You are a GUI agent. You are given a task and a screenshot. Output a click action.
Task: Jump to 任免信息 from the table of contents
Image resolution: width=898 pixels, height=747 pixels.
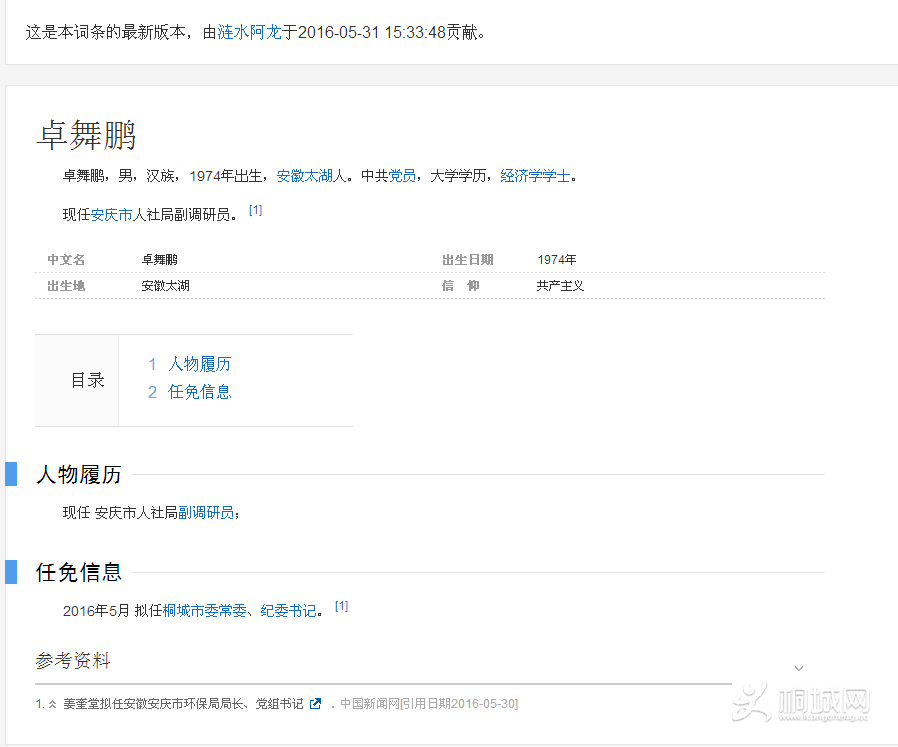click(x=199, y=391)
